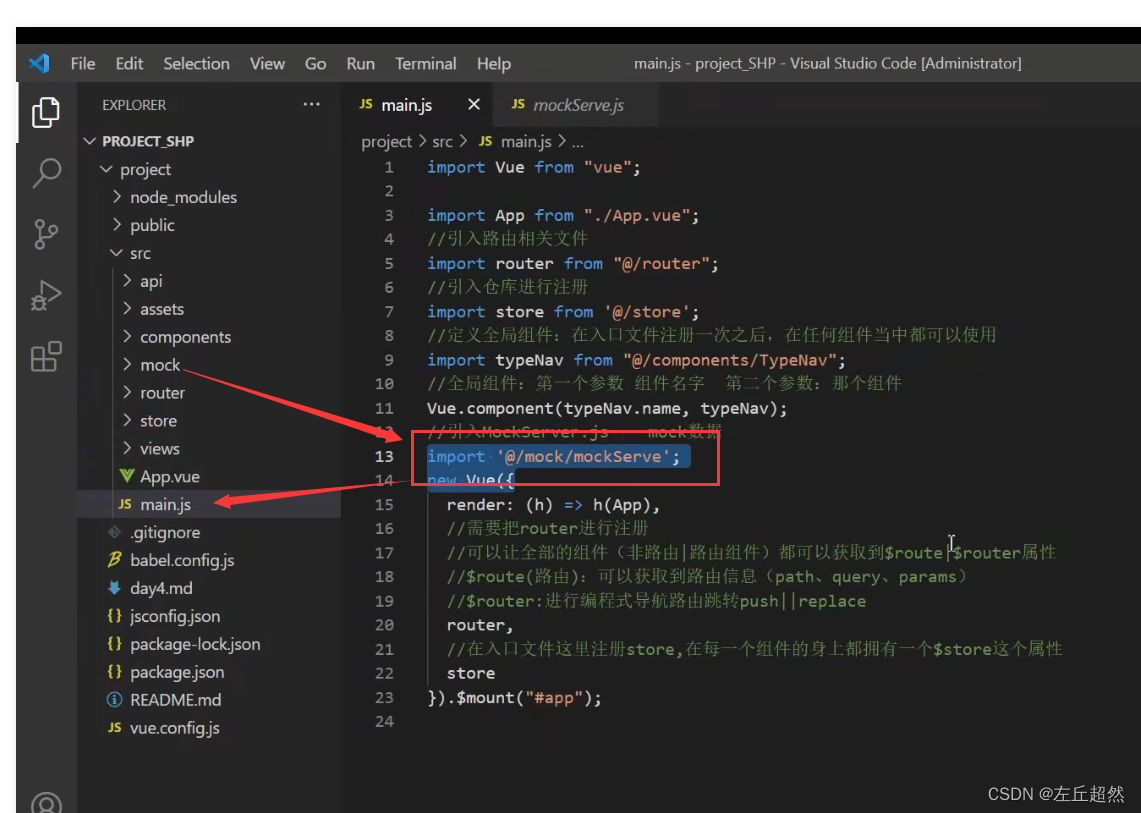Click the main.js breadcrumb segment
Viewport: 1141px width, 813px height.
click(526, 142)
